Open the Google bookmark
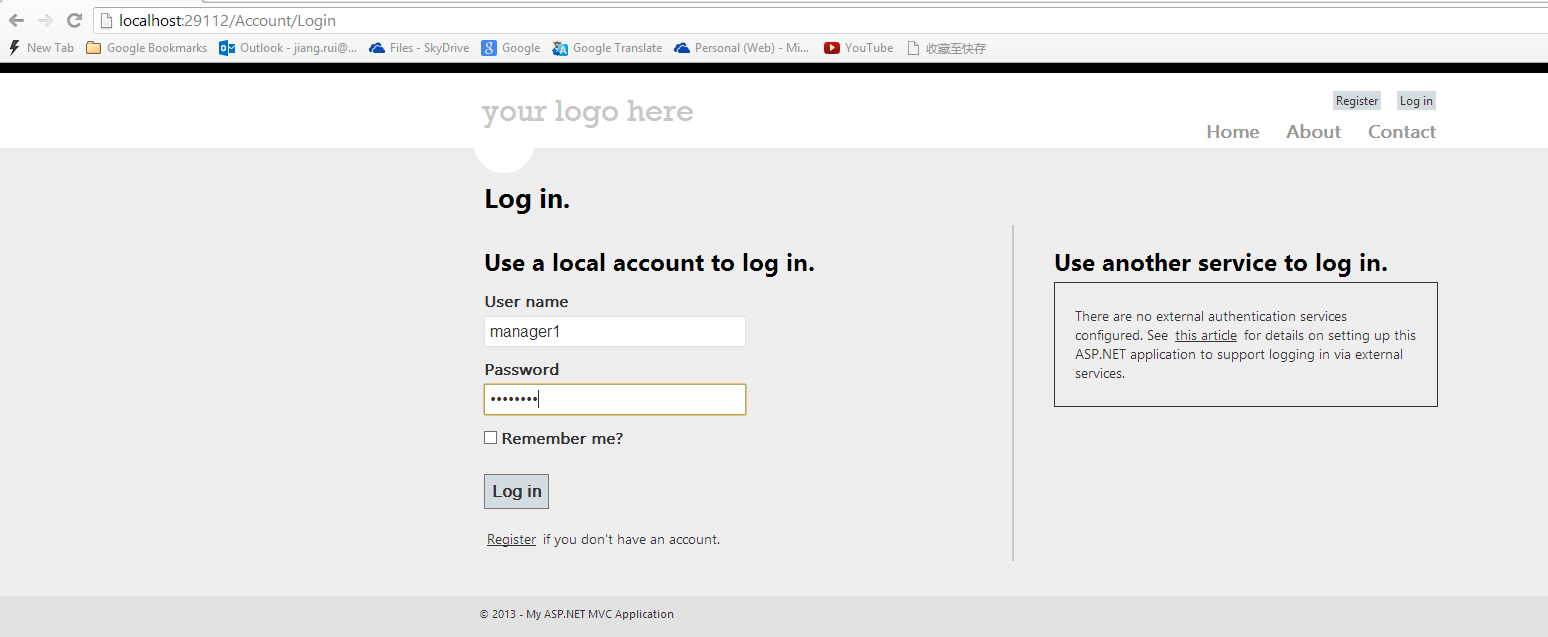 click(x=511, y=48)
